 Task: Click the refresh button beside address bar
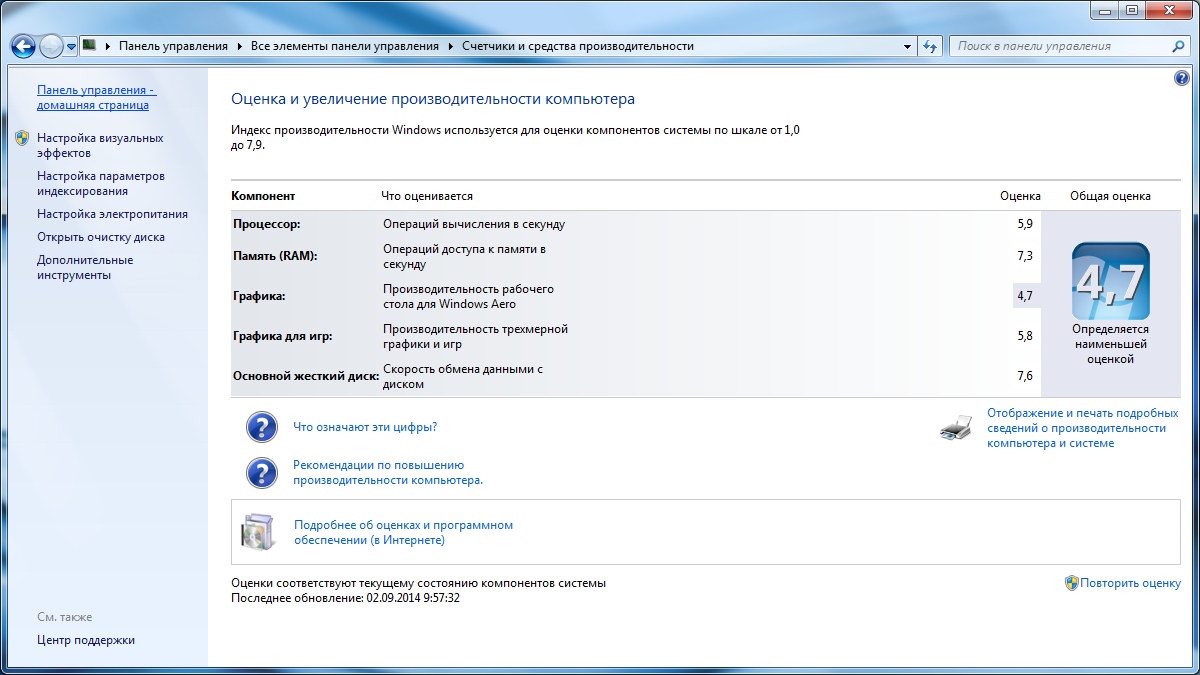point(931,46)
